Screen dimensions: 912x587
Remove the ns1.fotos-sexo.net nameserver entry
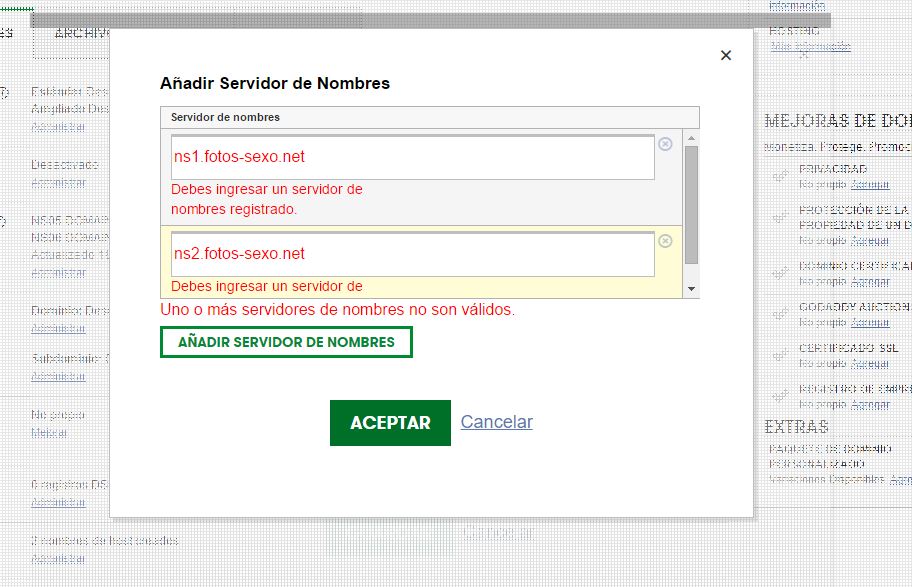pyautogui.click(x=665, y=144)
